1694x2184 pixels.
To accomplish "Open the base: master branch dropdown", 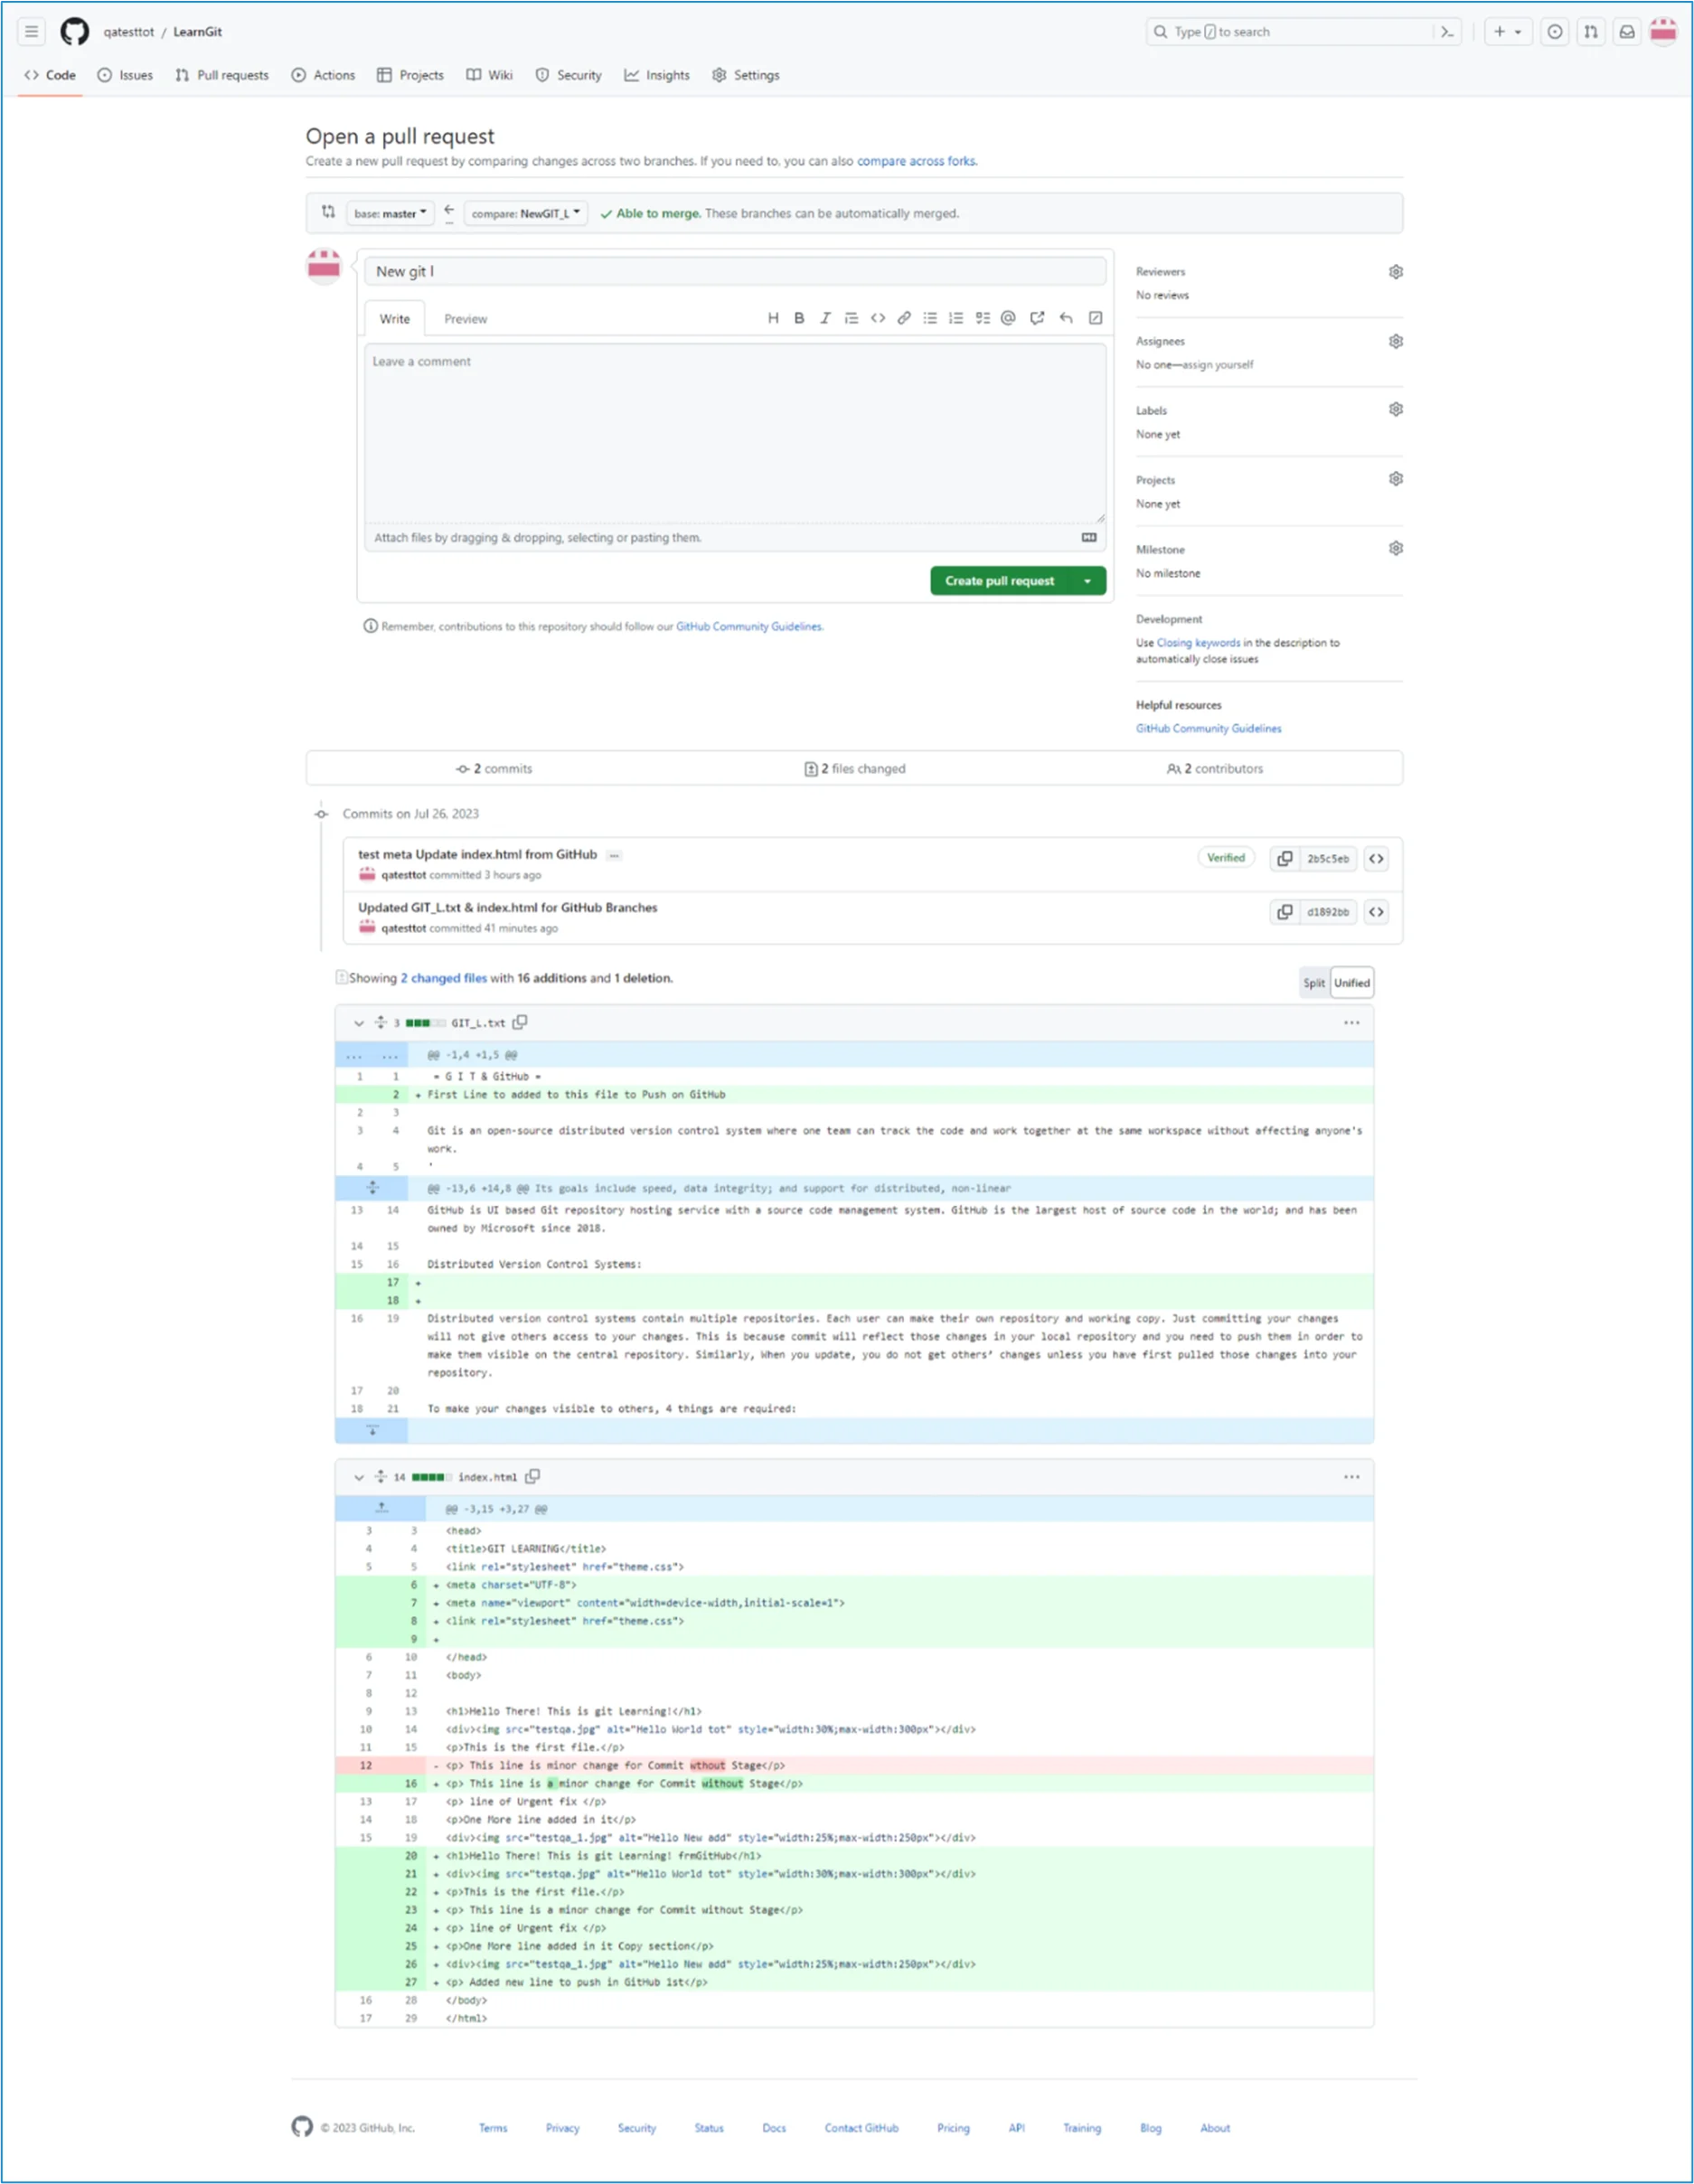I will pos(390,213).
